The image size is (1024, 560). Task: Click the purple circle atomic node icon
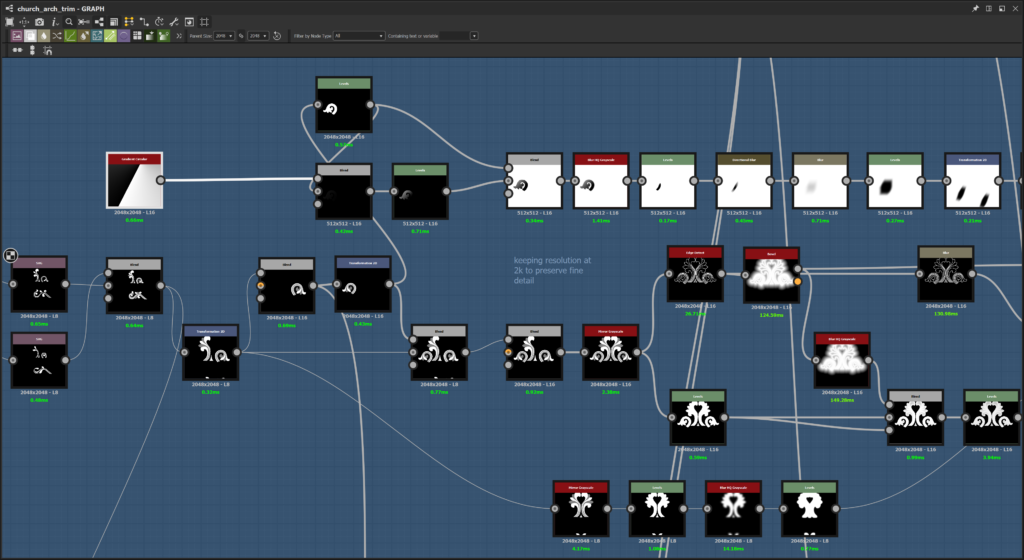click(124, 36)
